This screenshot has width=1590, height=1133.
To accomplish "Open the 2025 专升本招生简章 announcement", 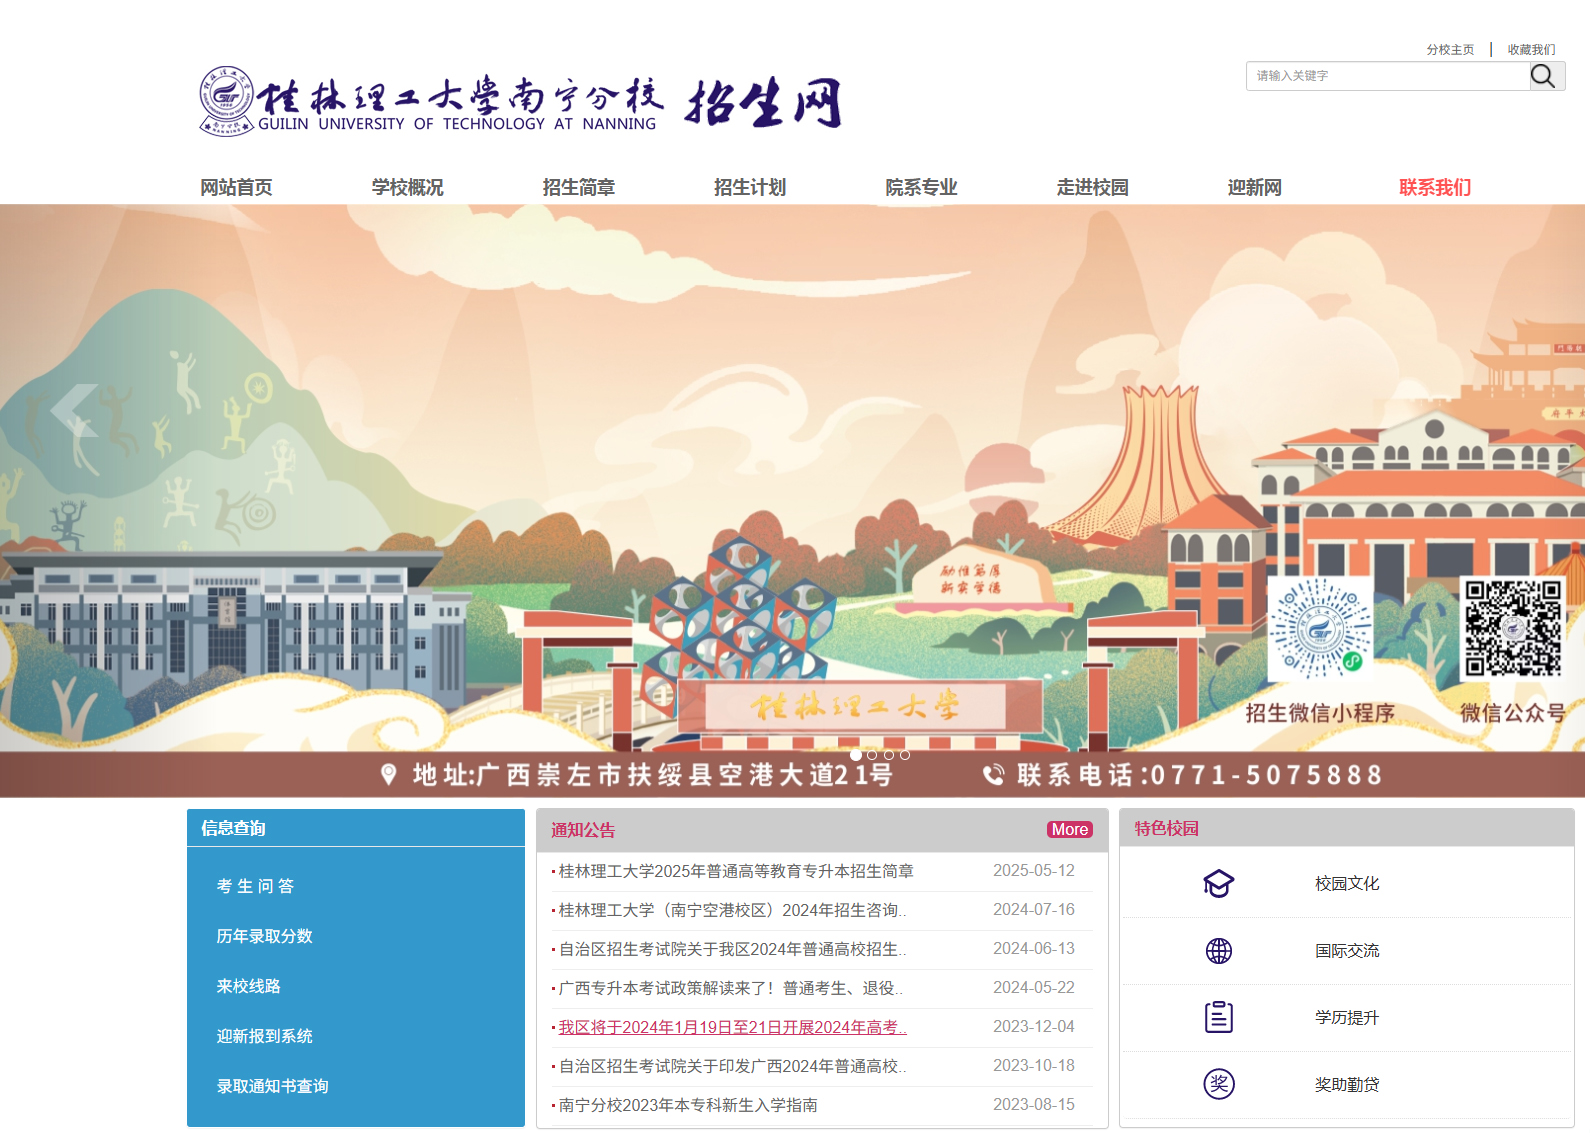I will (x=736, y=871).
